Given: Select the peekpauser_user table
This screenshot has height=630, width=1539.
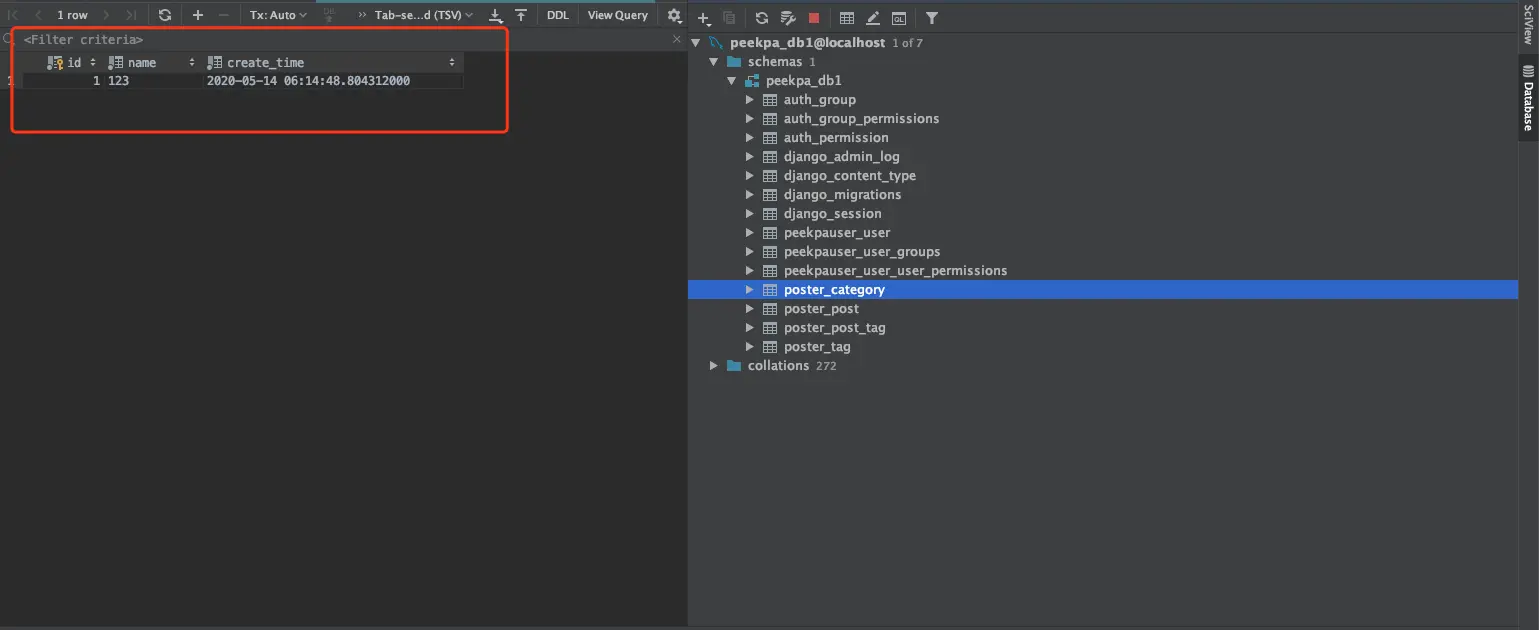Looking at the screenshot, I should pyautogui.click(x=836, y=233).
